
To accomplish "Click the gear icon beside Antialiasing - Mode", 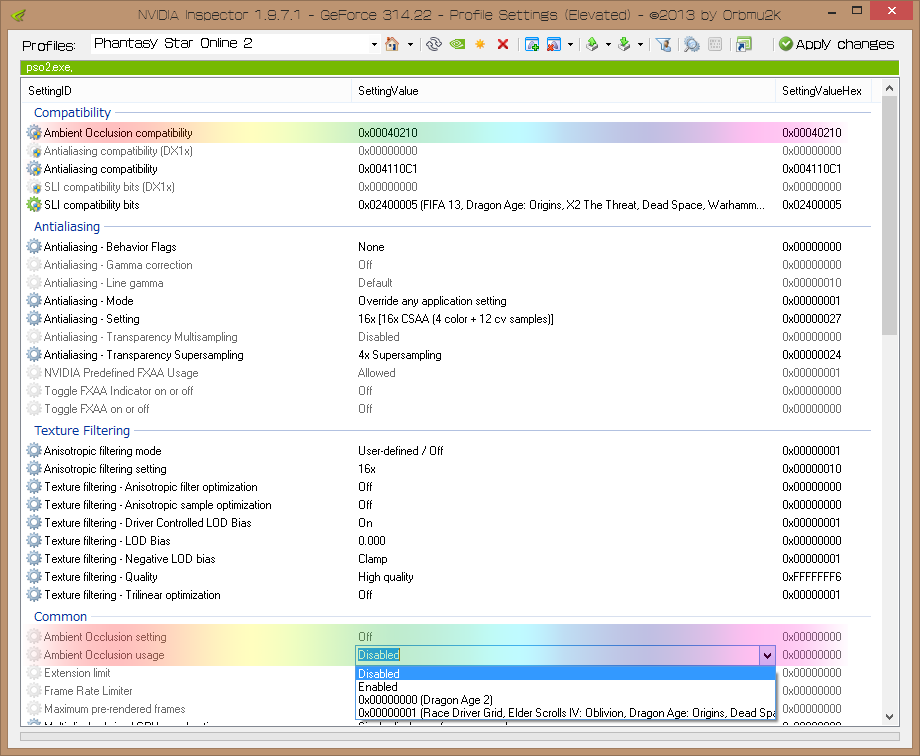I will coord(34,301).
